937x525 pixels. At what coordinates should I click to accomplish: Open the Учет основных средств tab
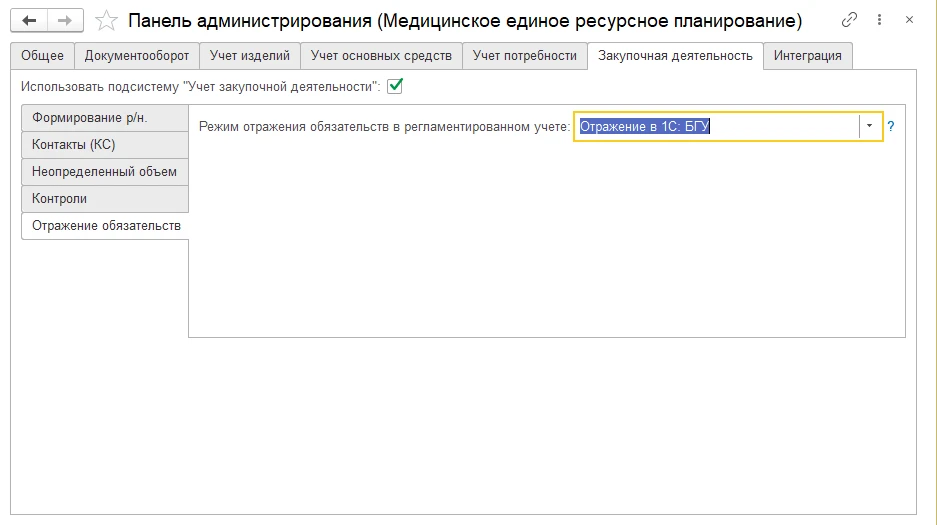coord(381,56)
